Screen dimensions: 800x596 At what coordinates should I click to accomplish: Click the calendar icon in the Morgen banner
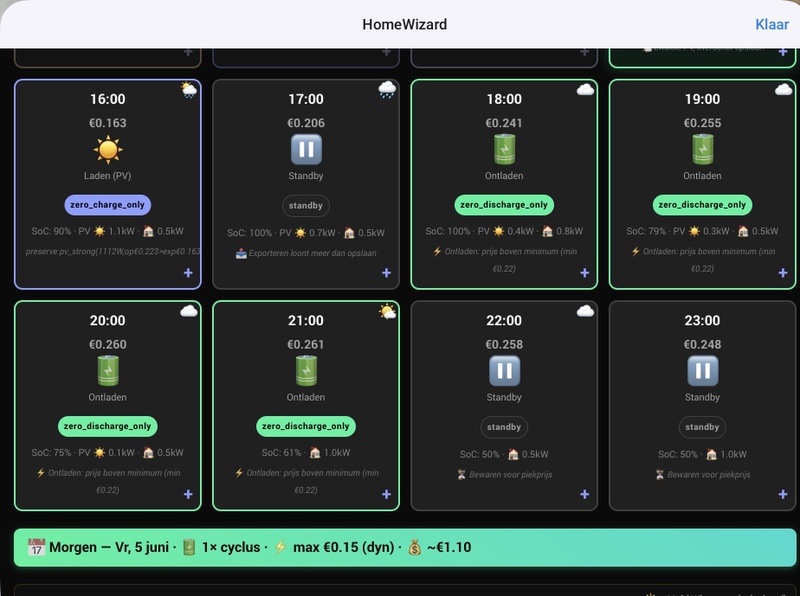coord(36,547)
